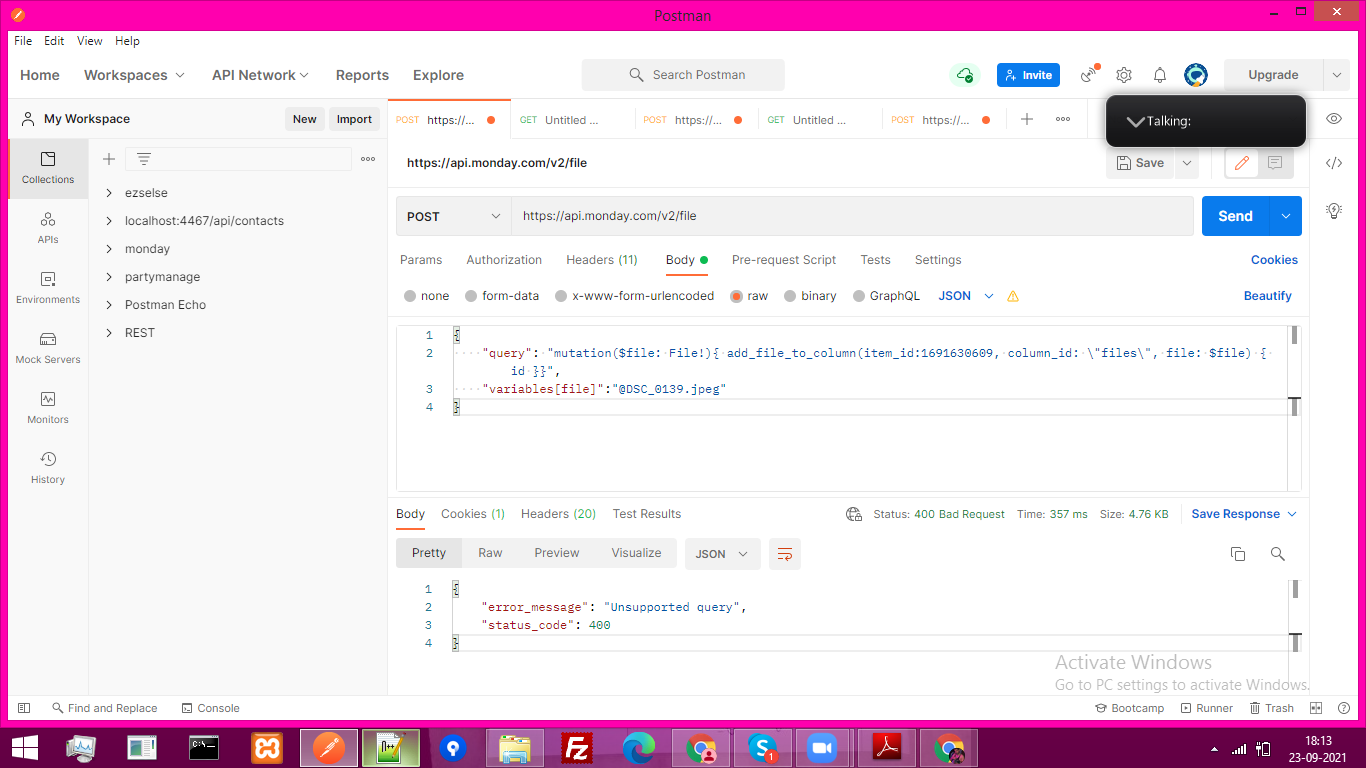Click the network globe icon near Status
Viewport: 1366px width, 768px height.
tap(854, 514)
